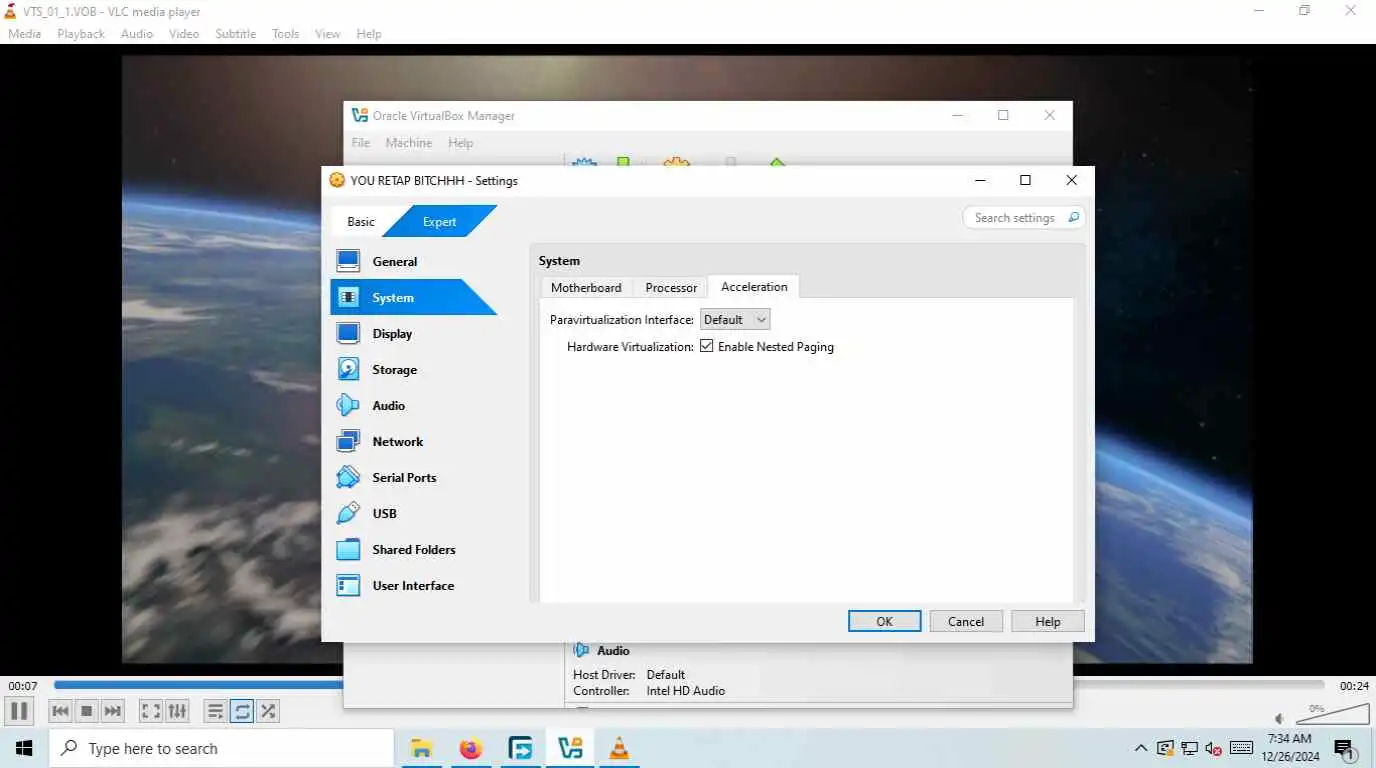Skip to next media in VLC

pos(113,711)
